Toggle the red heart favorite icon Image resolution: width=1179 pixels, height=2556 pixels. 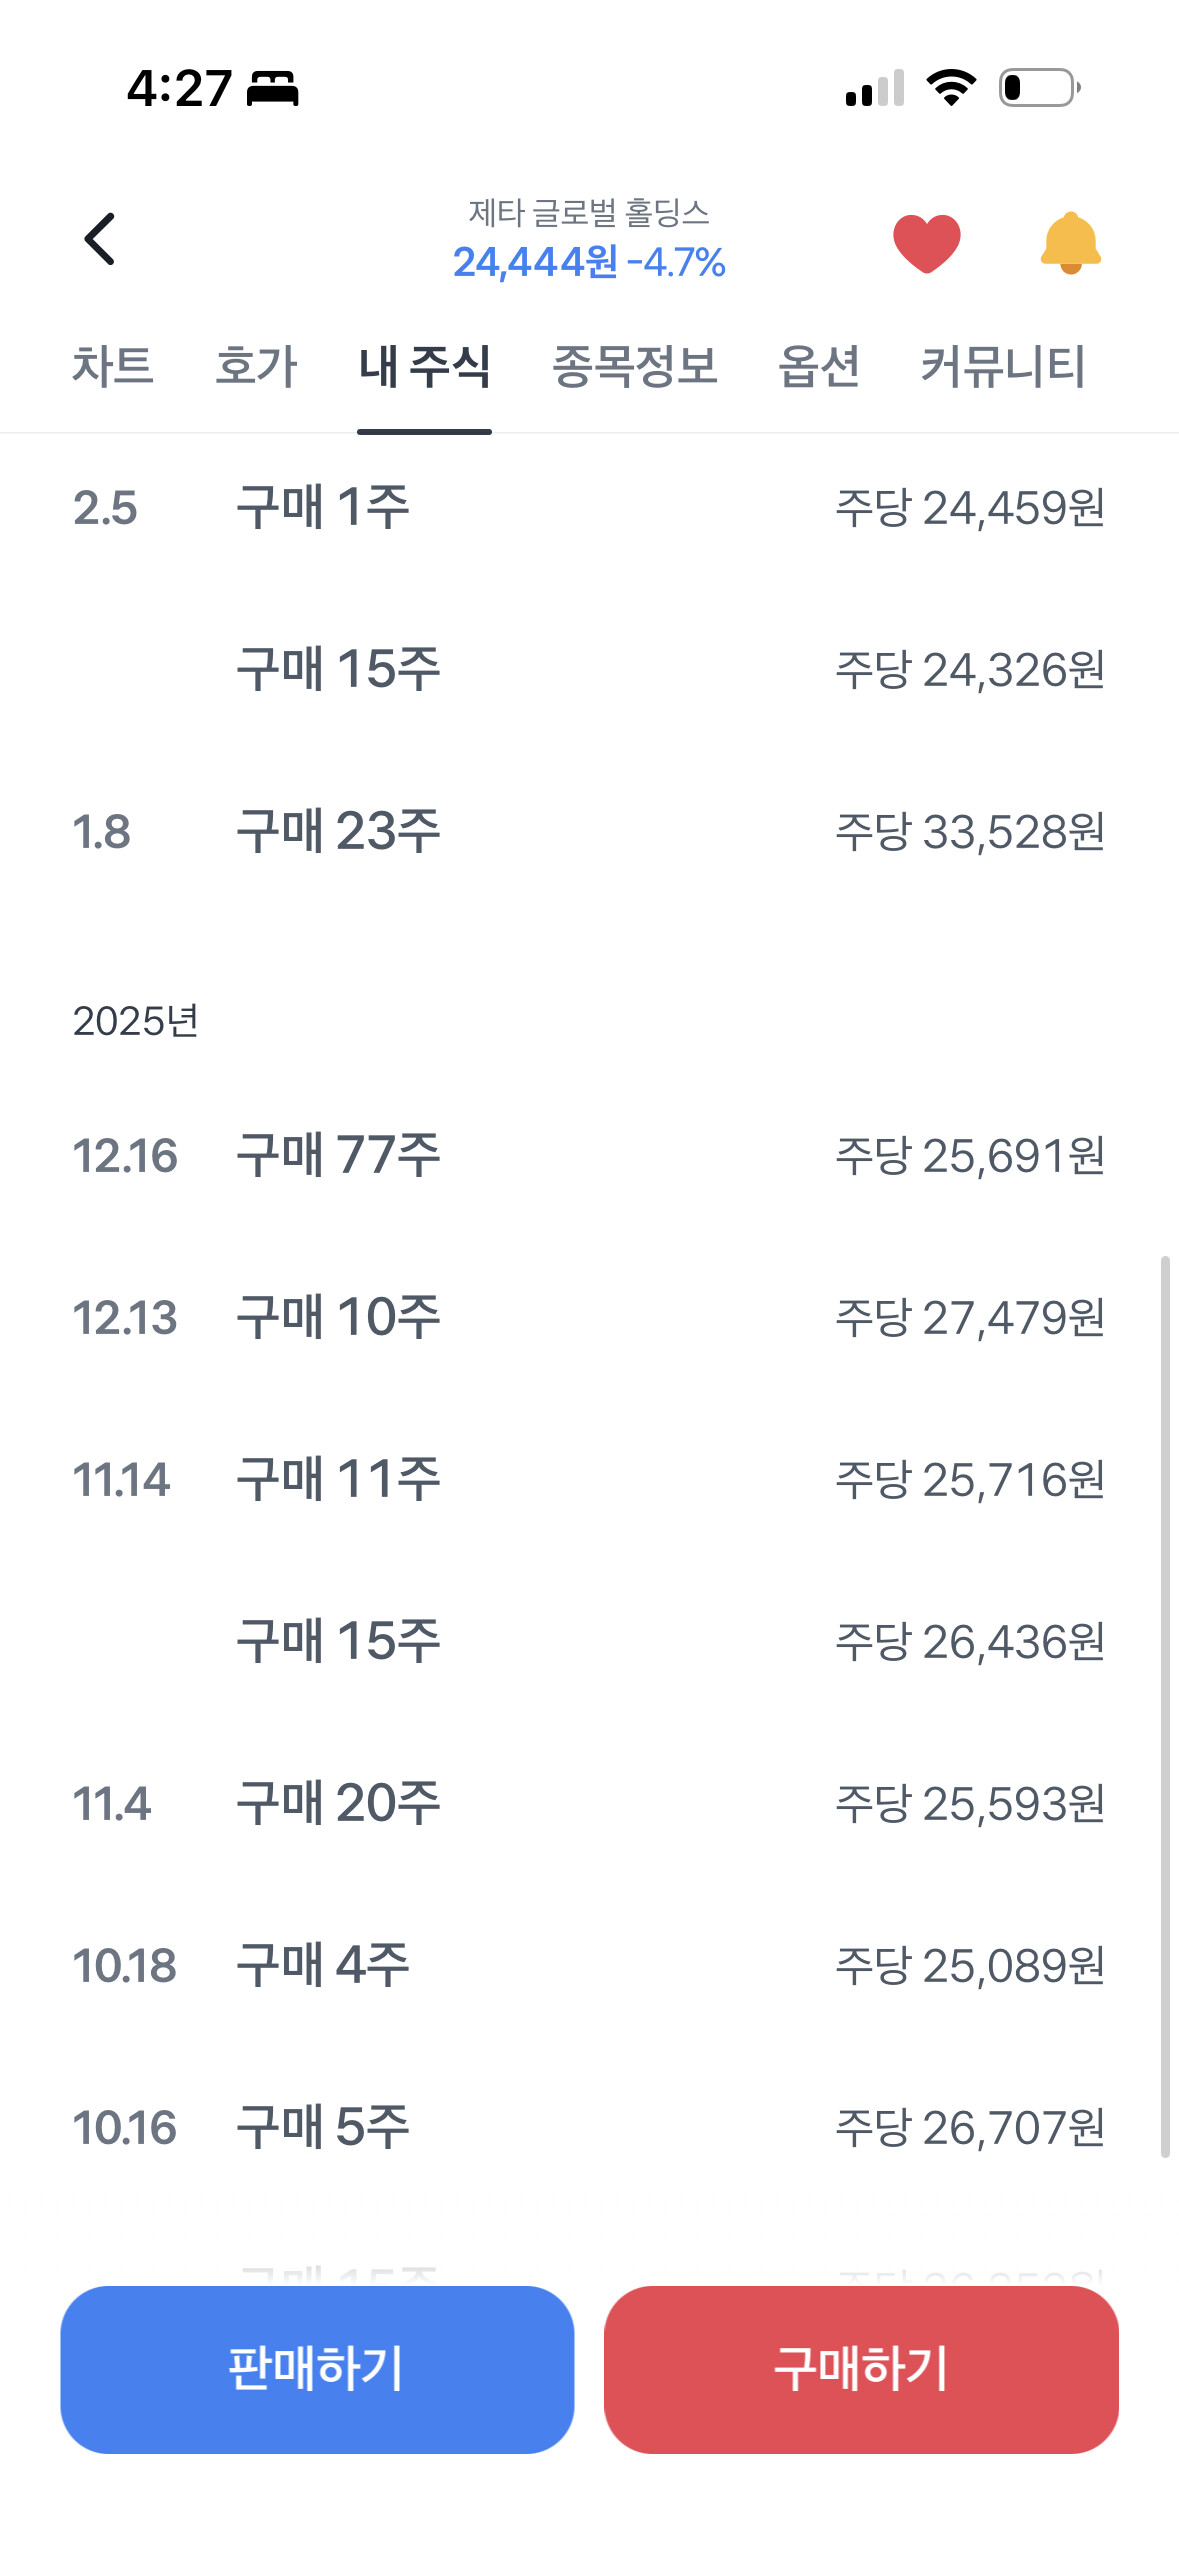click(x=926, y=243)
